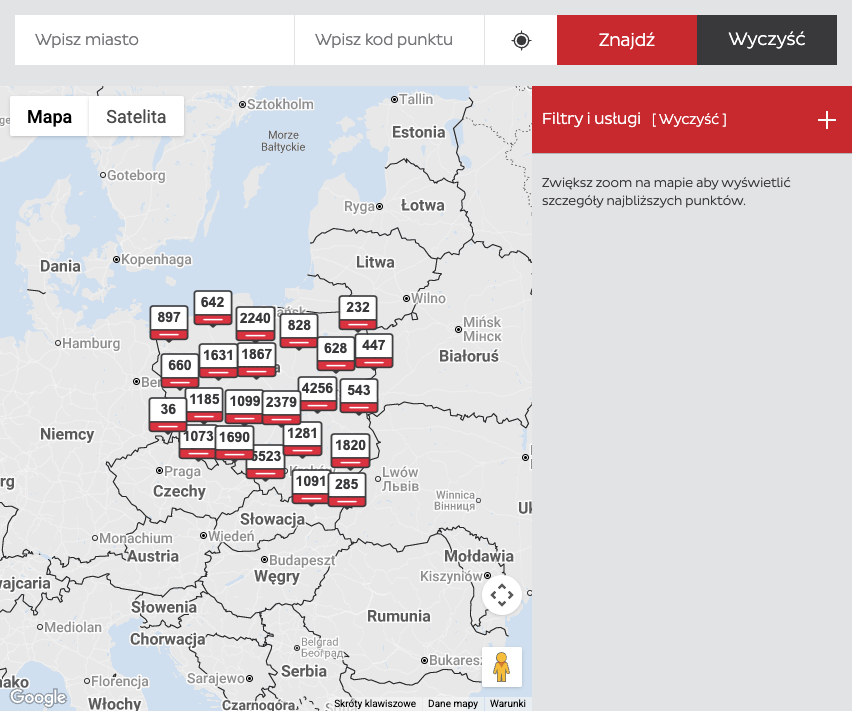Switch to Satelita map view
The width and height of the screenshot is (852, 711).
[x=136, y=117]
